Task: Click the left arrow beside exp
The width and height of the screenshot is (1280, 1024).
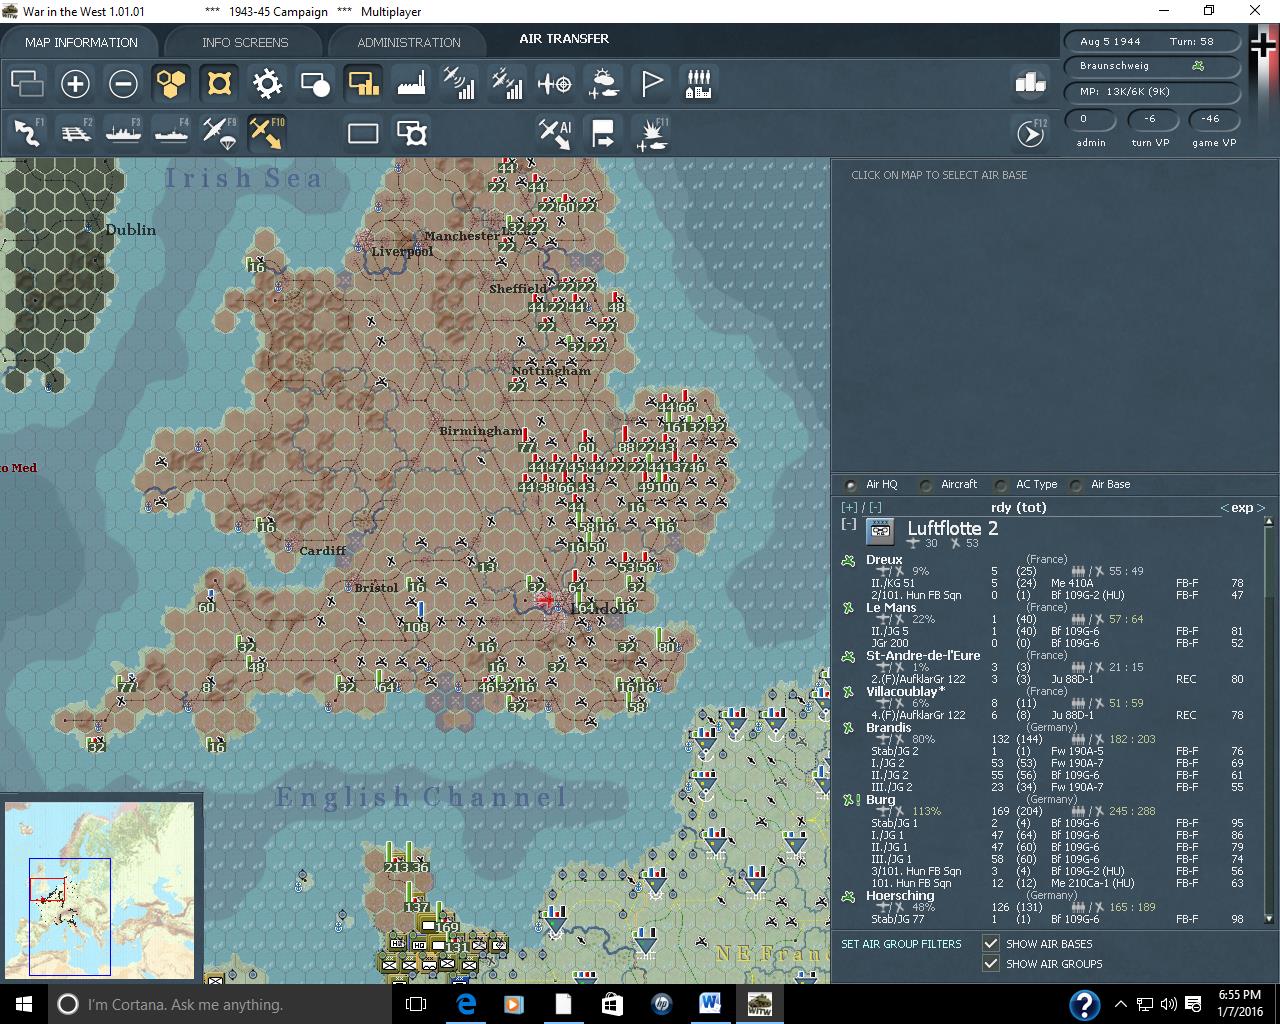Action: coord(1224,508)
